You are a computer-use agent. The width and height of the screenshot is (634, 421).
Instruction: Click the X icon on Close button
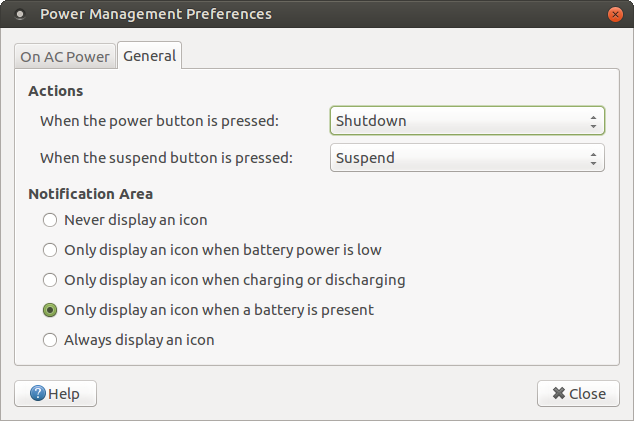(x=559, y=393)
